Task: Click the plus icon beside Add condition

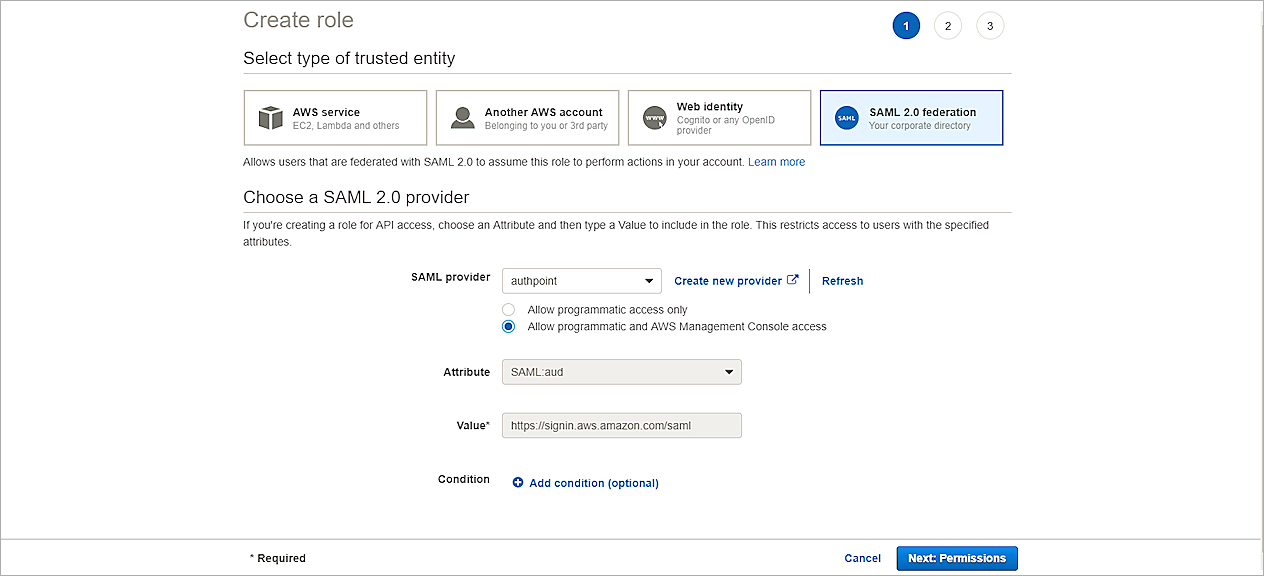Action: pos(518,483)
